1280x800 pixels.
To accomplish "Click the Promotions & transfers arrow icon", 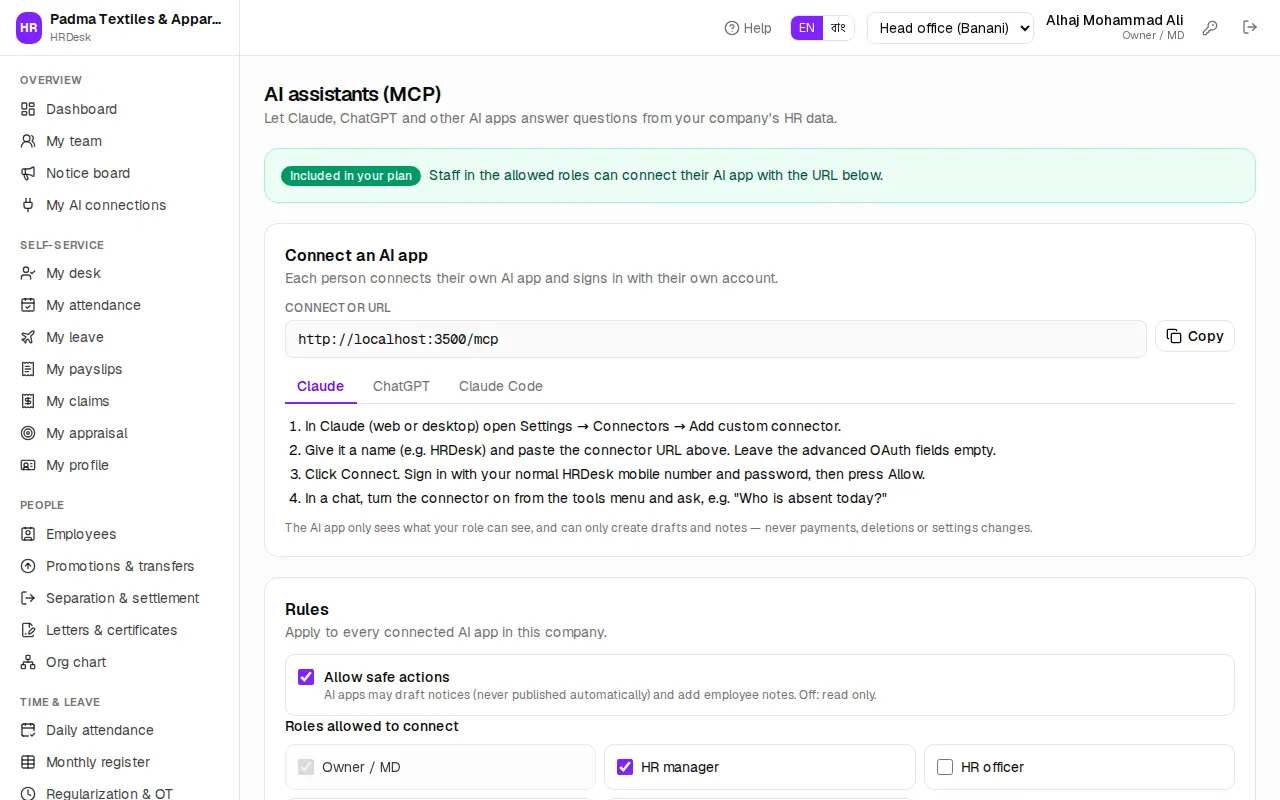I will pyautogui.click(x=28, y=566).
